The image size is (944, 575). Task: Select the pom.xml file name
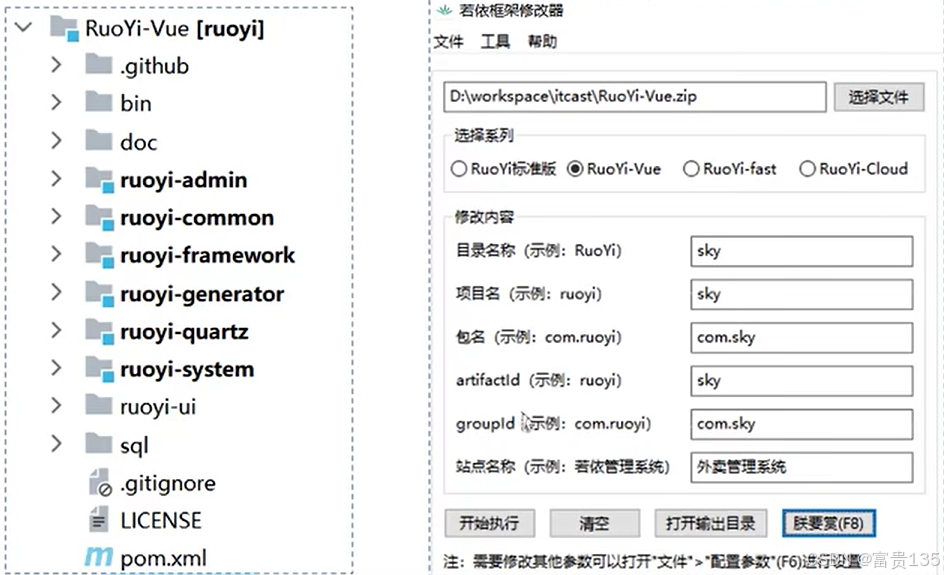coord(163,558)
